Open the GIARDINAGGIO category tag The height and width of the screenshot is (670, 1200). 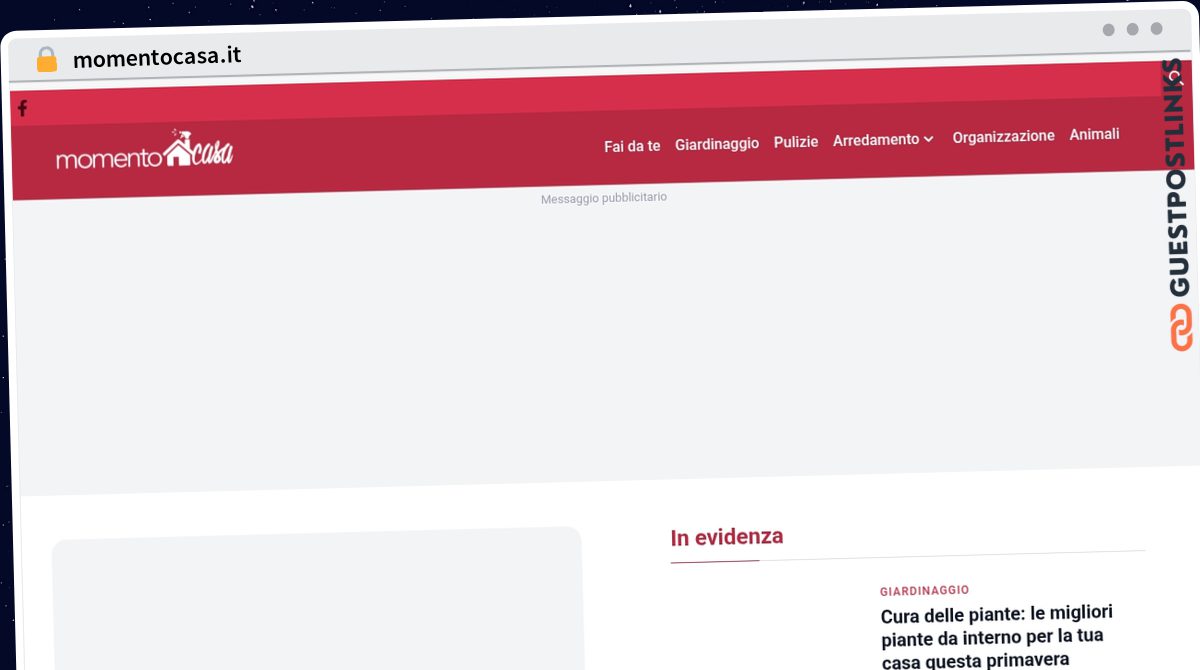[x=924, y=591]
